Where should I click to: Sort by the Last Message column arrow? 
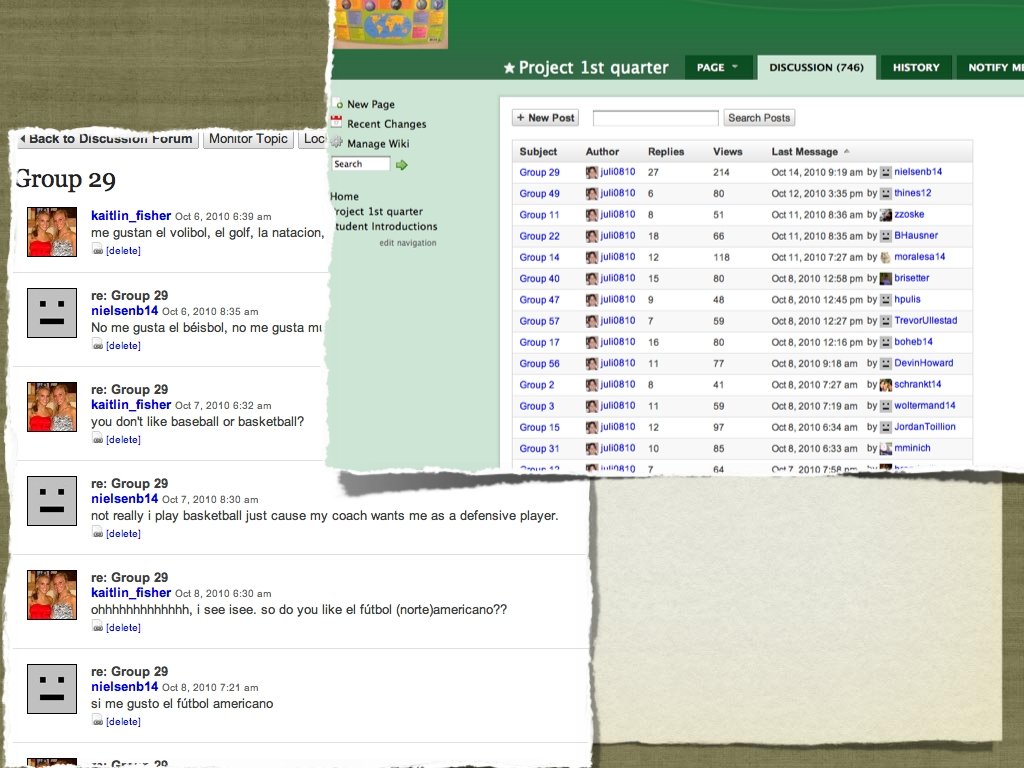tap(846, 152)
